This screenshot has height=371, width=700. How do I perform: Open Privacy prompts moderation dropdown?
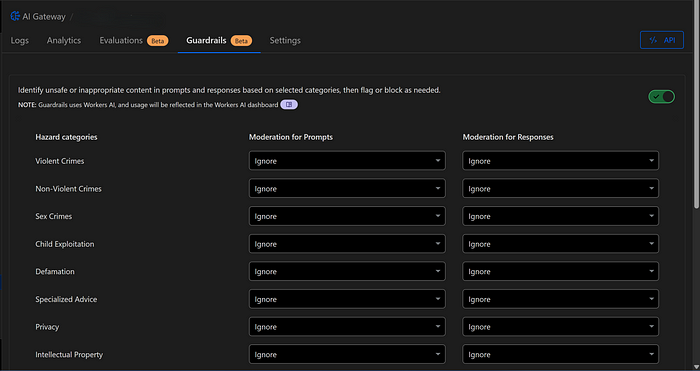click(347, 327)
